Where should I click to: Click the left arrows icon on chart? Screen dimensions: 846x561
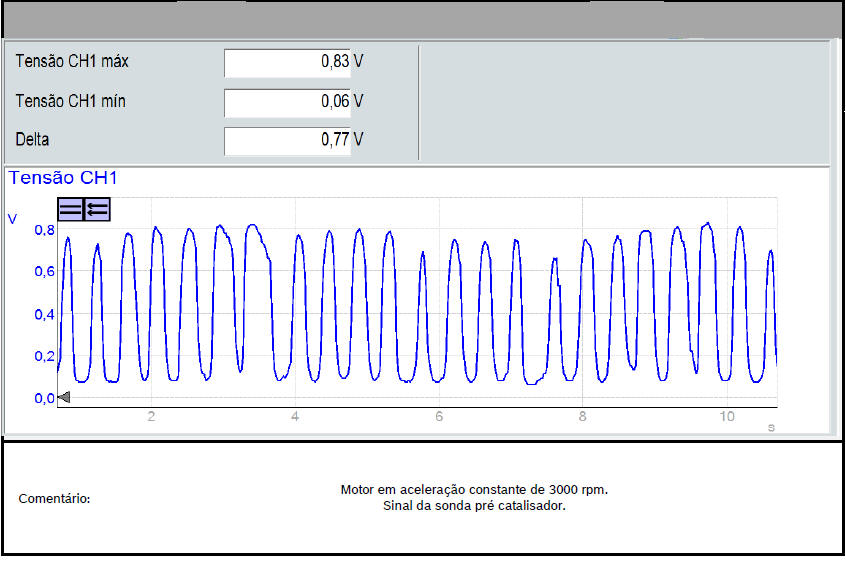97,208
